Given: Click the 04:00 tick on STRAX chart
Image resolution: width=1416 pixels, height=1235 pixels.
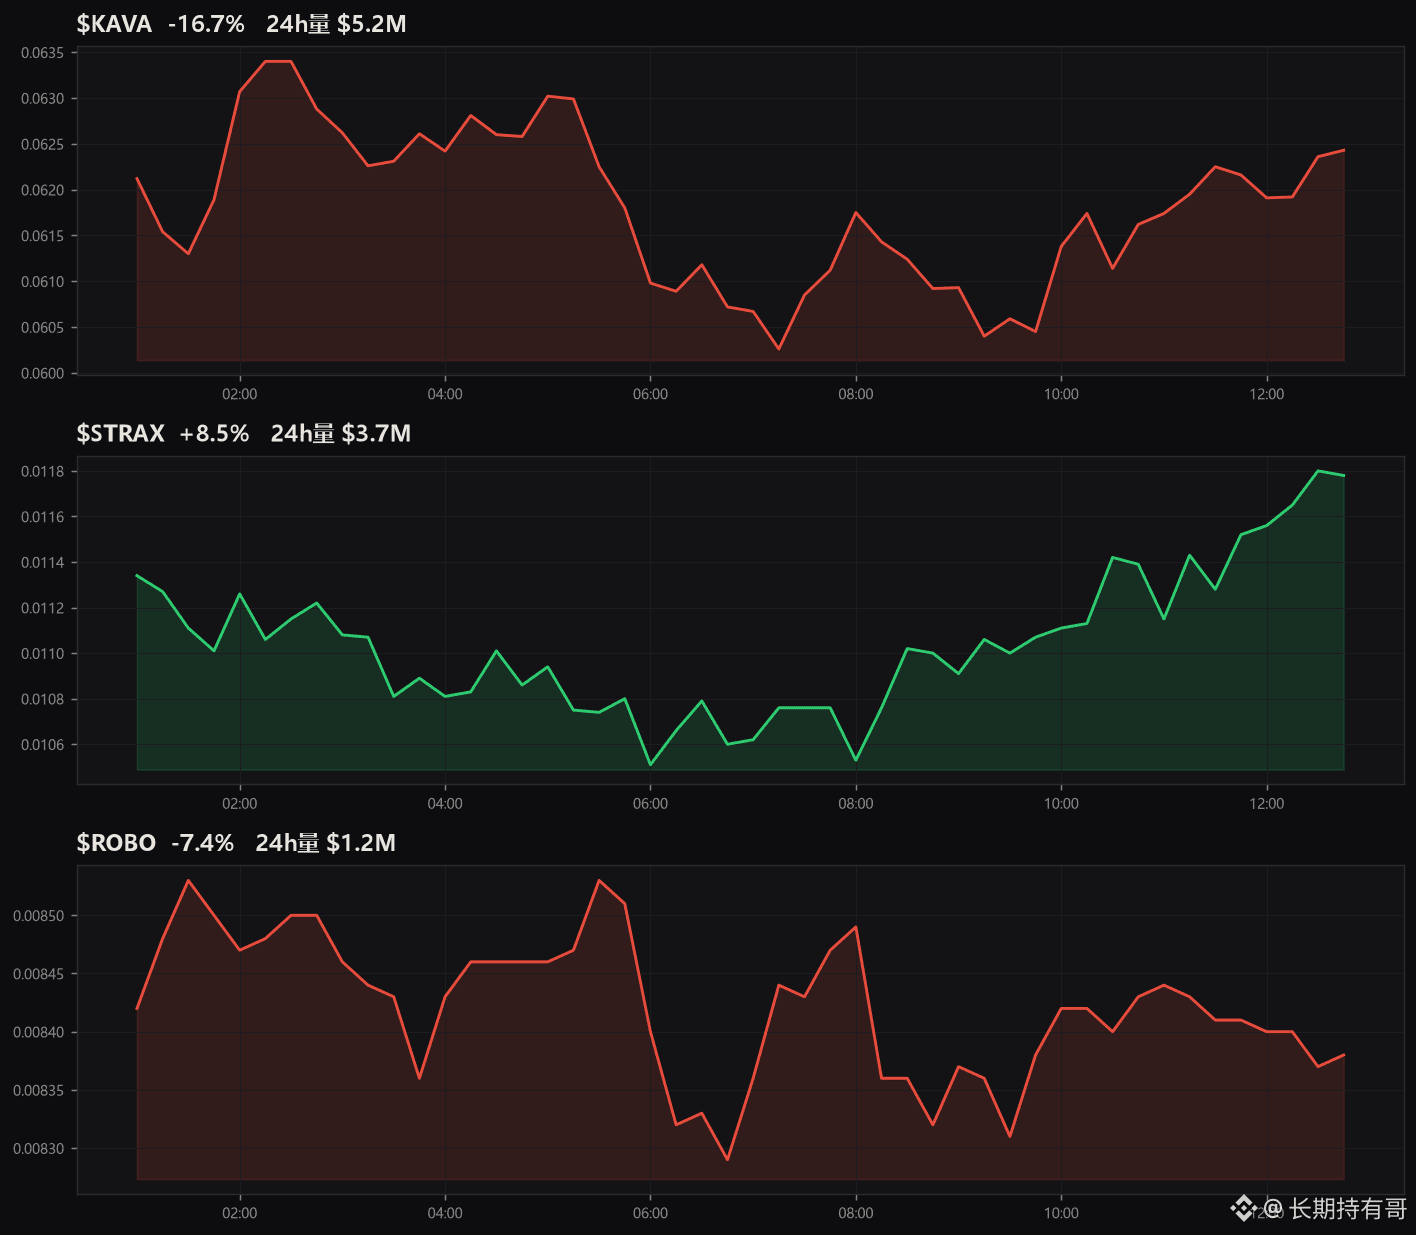Looking at the screenshot, I should pos(445,803).
